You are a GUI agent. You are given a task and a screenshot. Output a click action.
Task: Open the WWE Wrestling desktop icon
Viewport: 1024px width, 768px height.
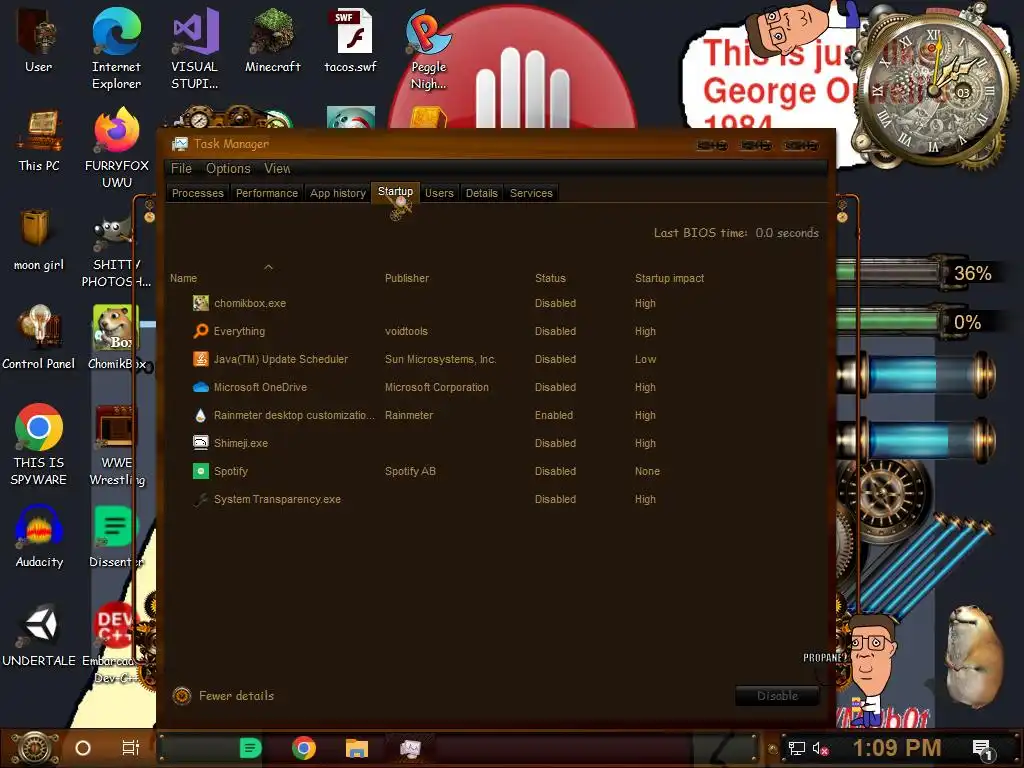coord(116,444)
